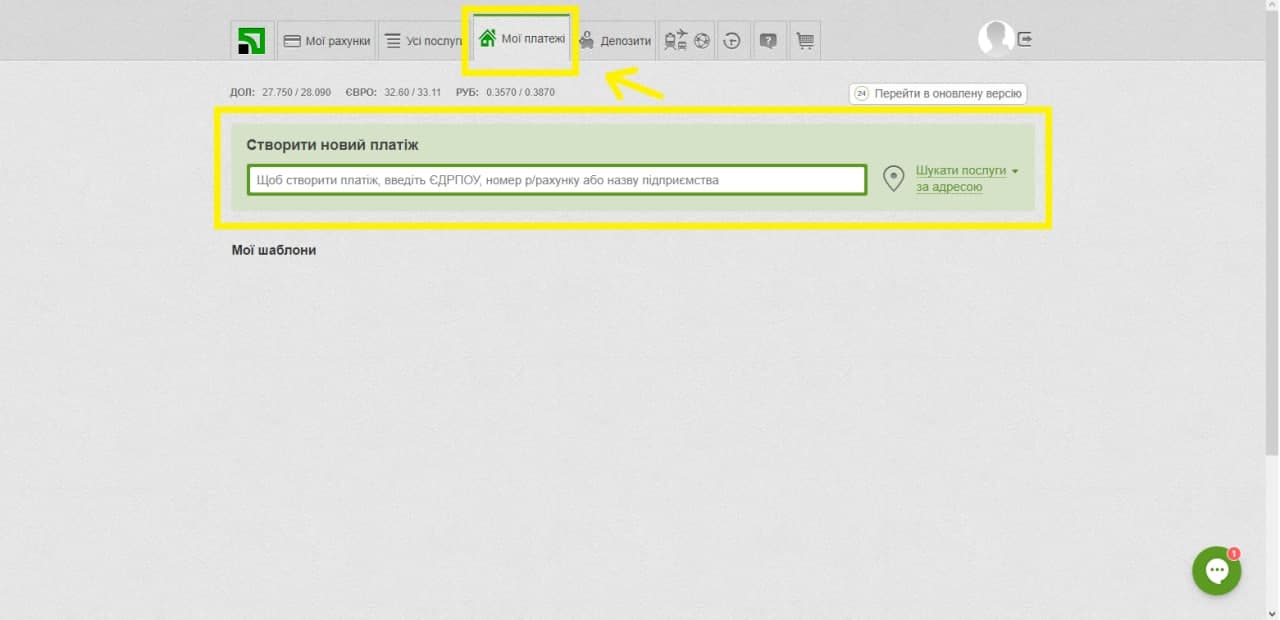Click the user profile avatar
This screenshot has height=620, width=1280.
995,39
